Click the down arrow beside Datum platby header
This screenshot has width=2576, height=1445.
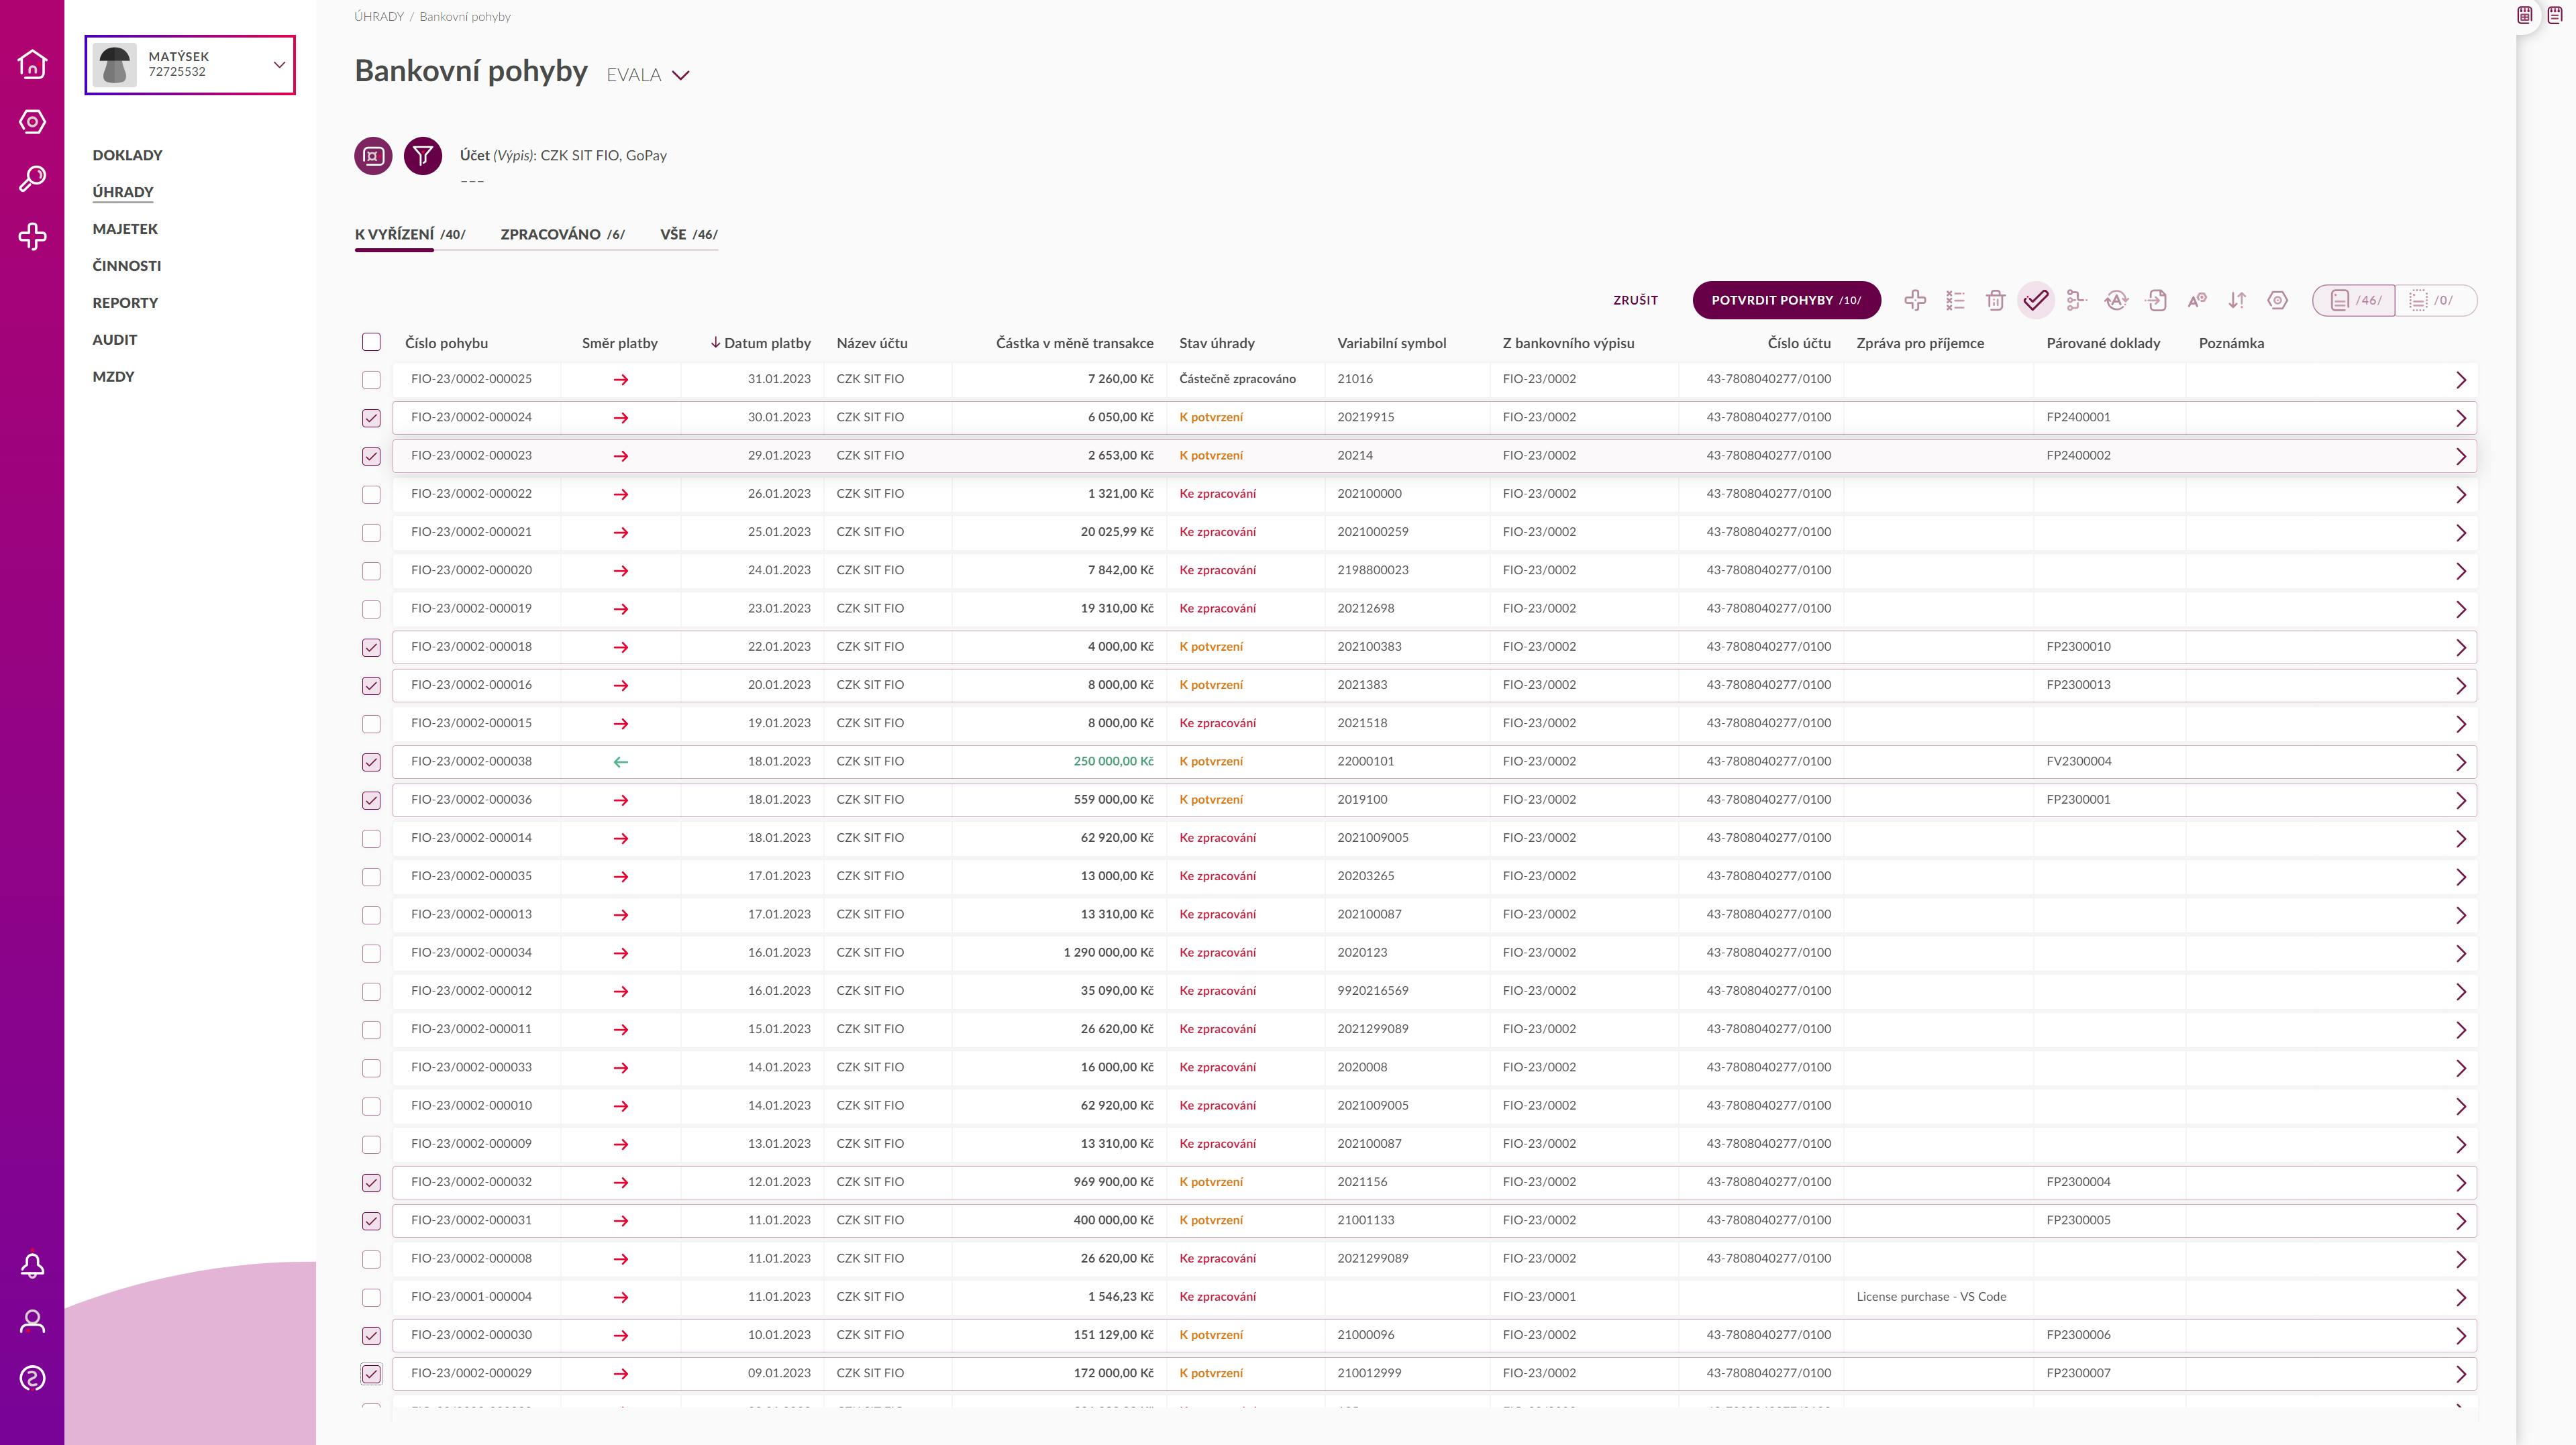(x=716, y=343)
